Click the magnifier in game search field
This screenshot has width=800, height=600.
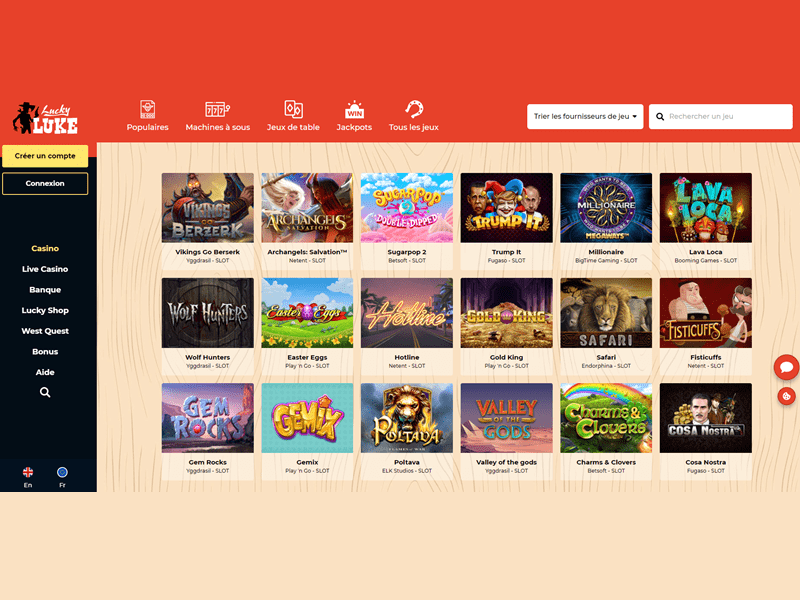(660, 117)
